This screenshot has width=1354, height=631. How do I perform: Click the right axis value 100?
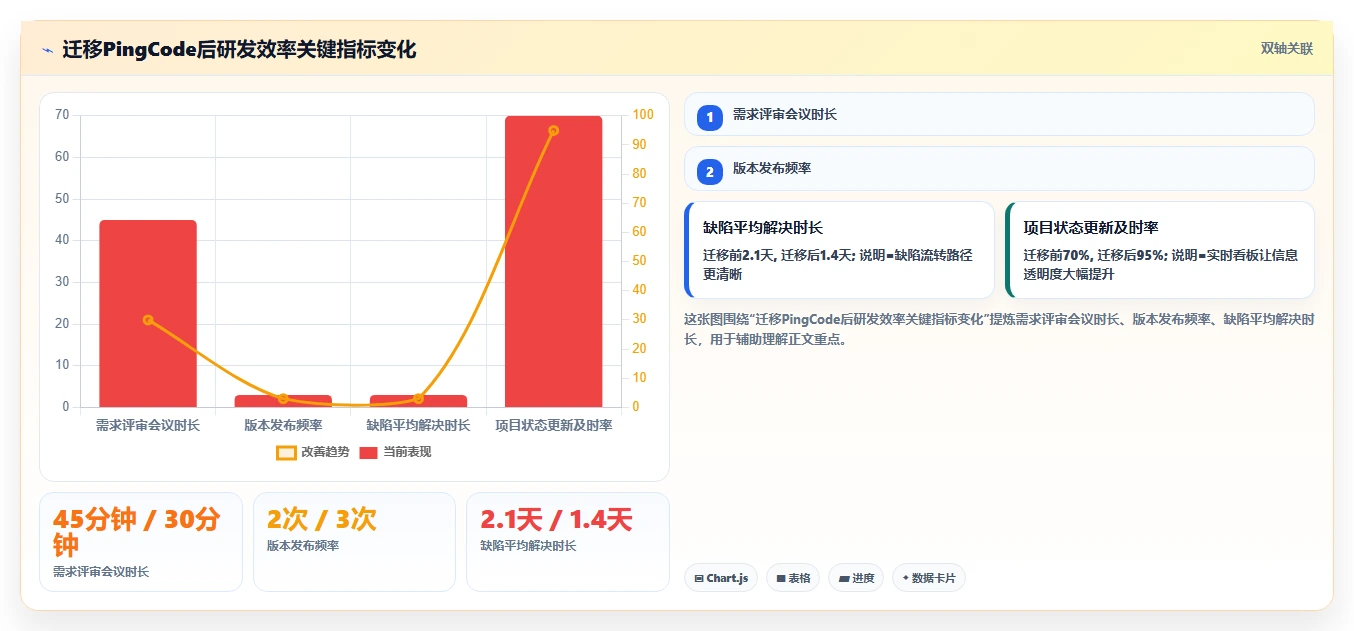click(x=642, y=115)
